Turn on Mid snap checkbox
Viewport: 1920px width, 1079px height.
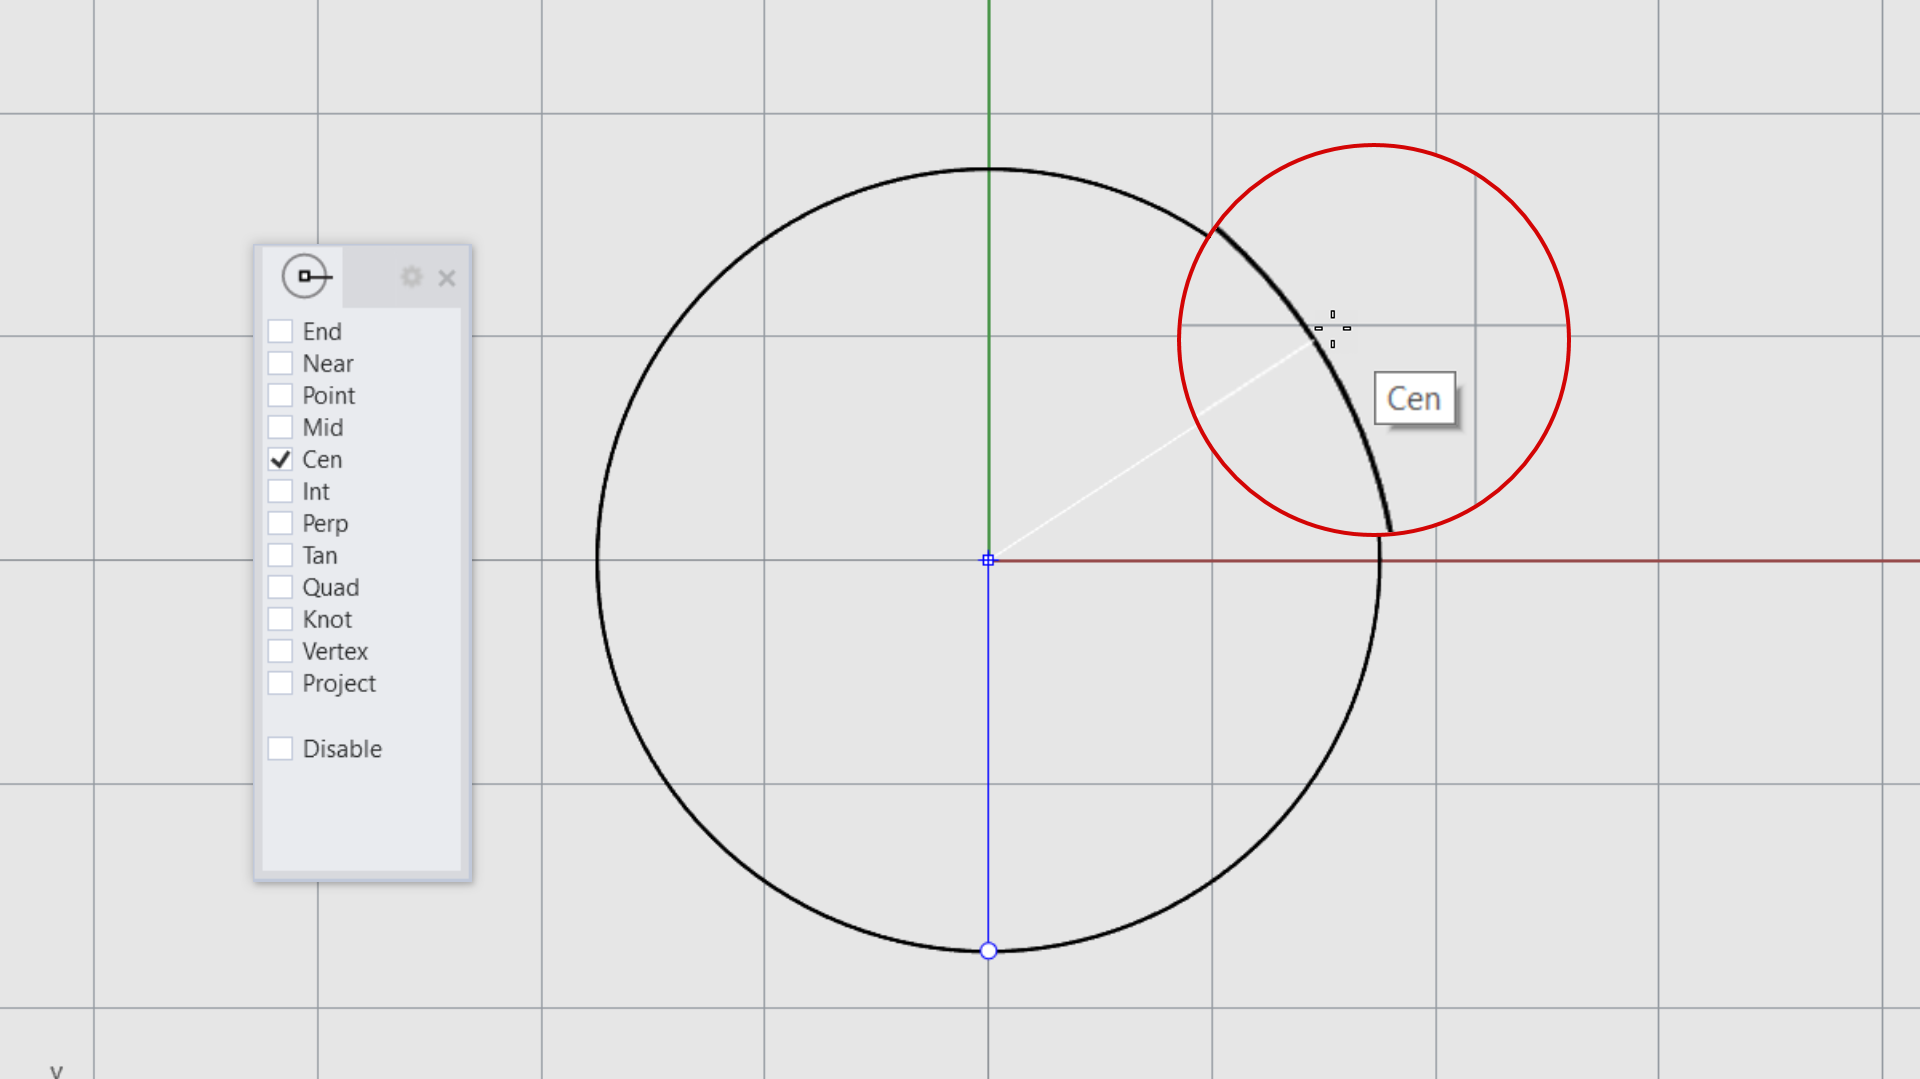pos(281,427)
